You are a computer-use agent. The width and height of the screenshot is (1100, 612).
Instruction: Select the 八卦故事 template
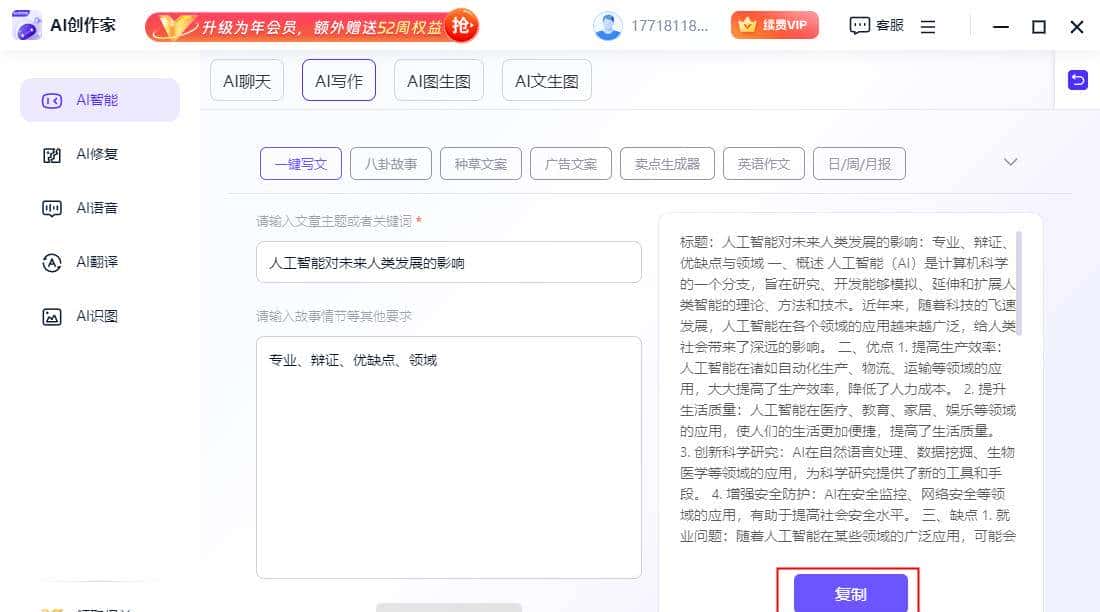(390, 163)
